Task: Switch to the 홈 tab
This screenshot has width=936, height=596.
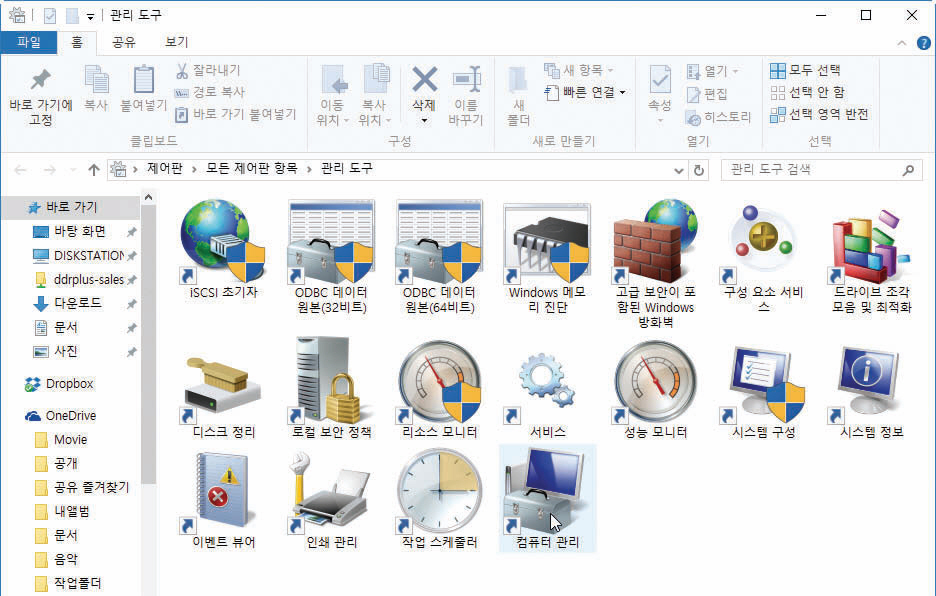Action: pyautogui.click(x=76, y=42)
